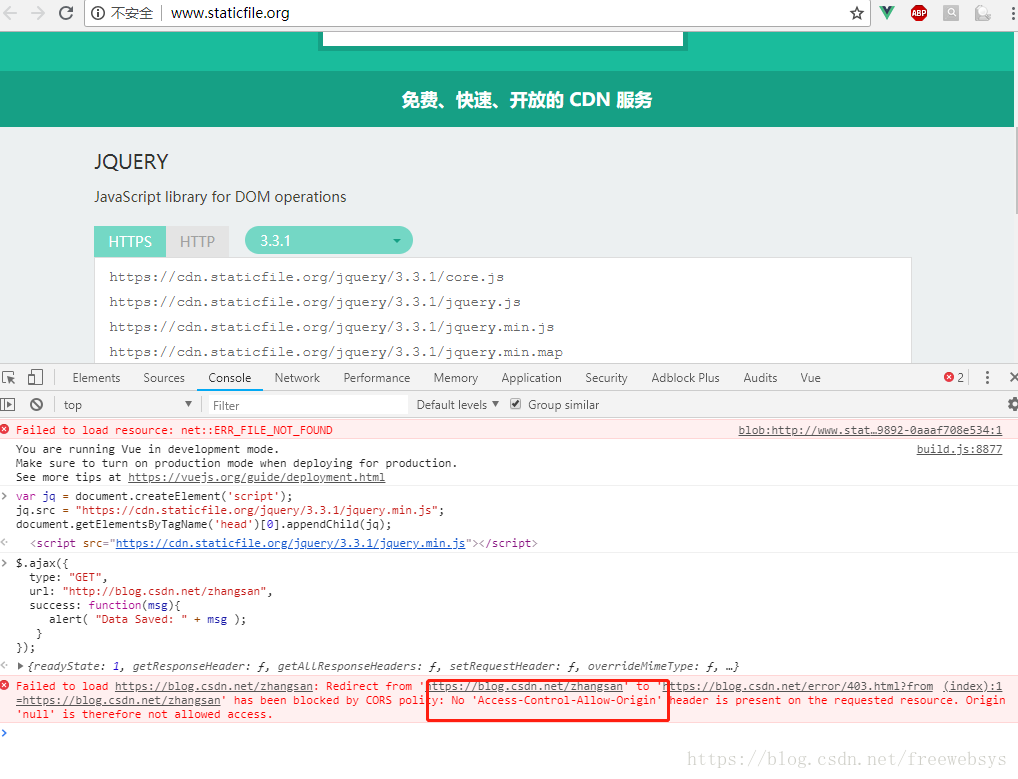Screen dimensions: 1018x779
Task: View the site info insecure indicator
Action: click(122, 13)
